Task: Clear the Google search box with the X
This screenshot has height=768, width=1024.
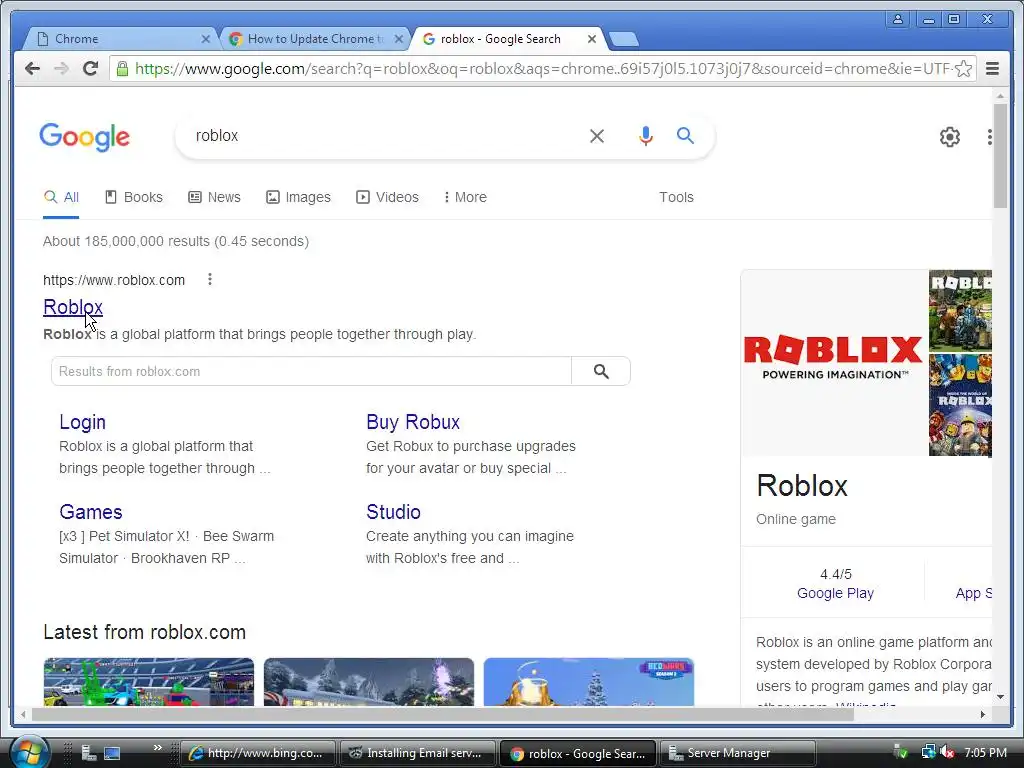Action: click(597, 136)
